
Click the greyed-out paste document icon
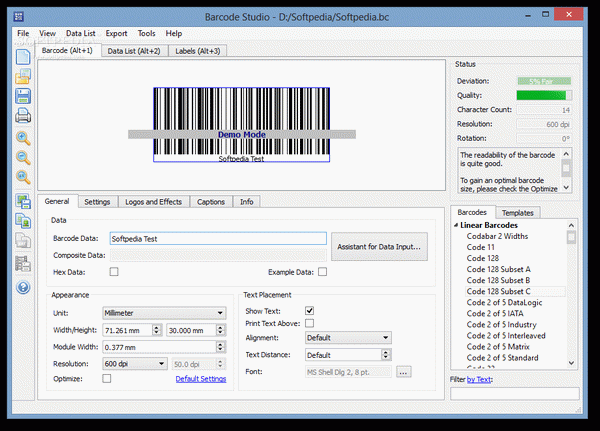(23, 241)
